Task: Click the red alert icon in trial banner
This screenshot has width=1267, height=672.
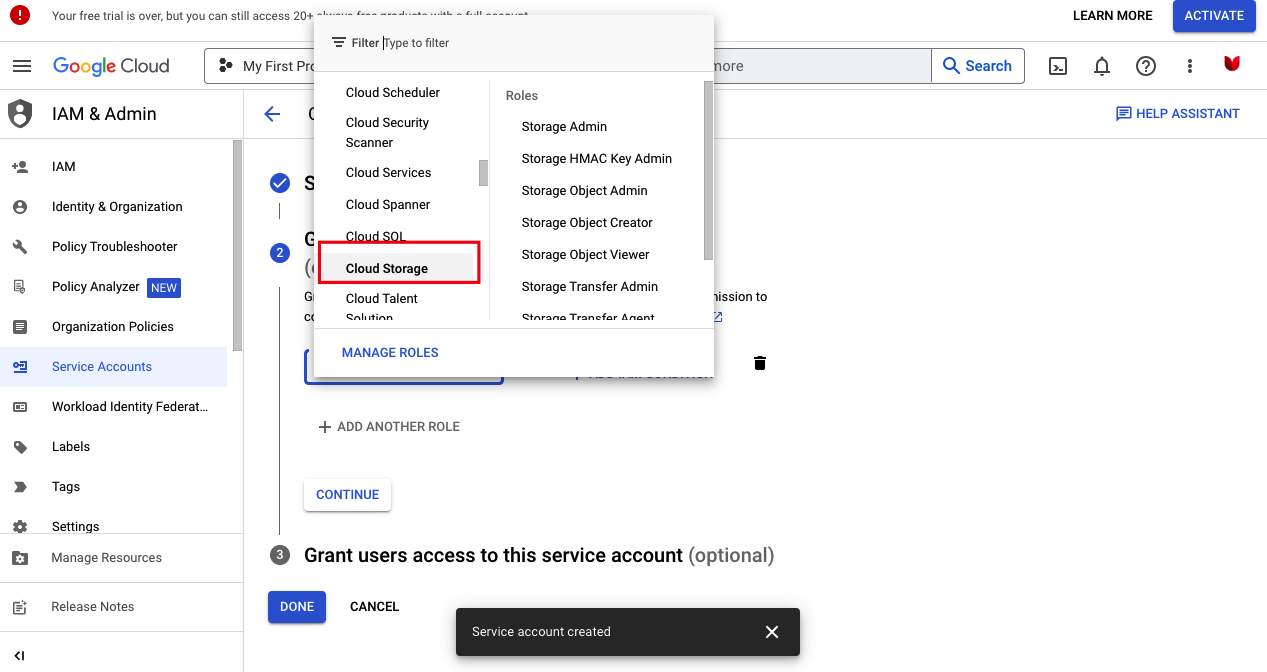Action: 20,16
